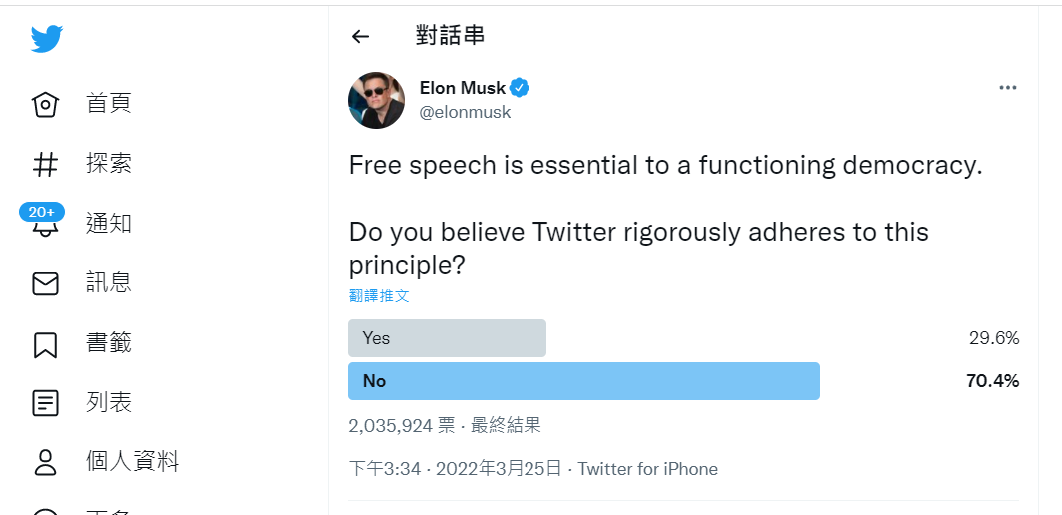This screenshot has height=515, width=1062.
Task: Go back with the left arrow
Action: [x=361, y=37]
